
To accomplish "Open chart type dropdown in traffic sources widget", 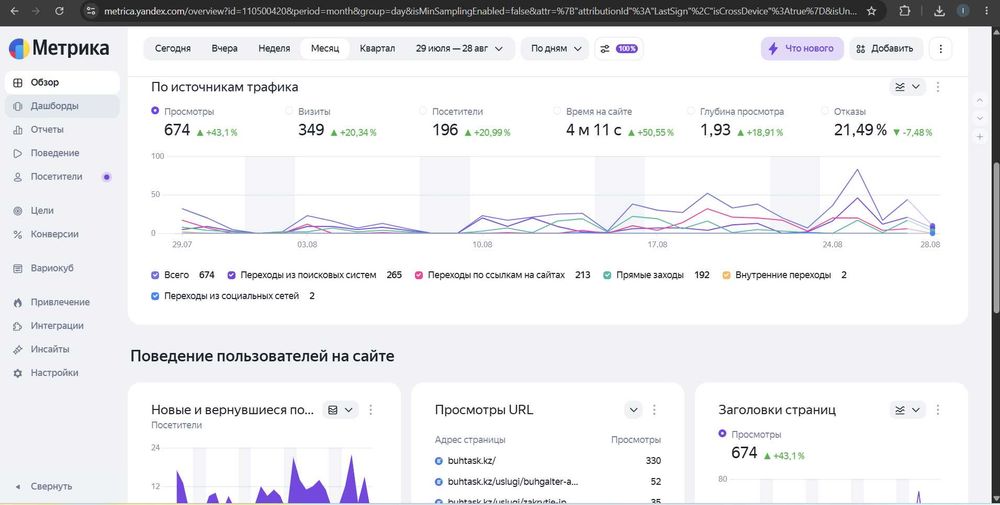I will pos(907,87).
